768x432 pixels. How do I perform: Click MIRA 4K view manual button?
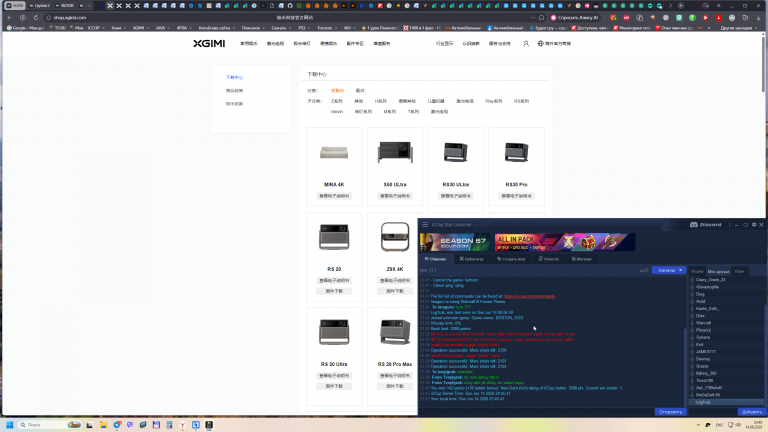pos(334,196)
